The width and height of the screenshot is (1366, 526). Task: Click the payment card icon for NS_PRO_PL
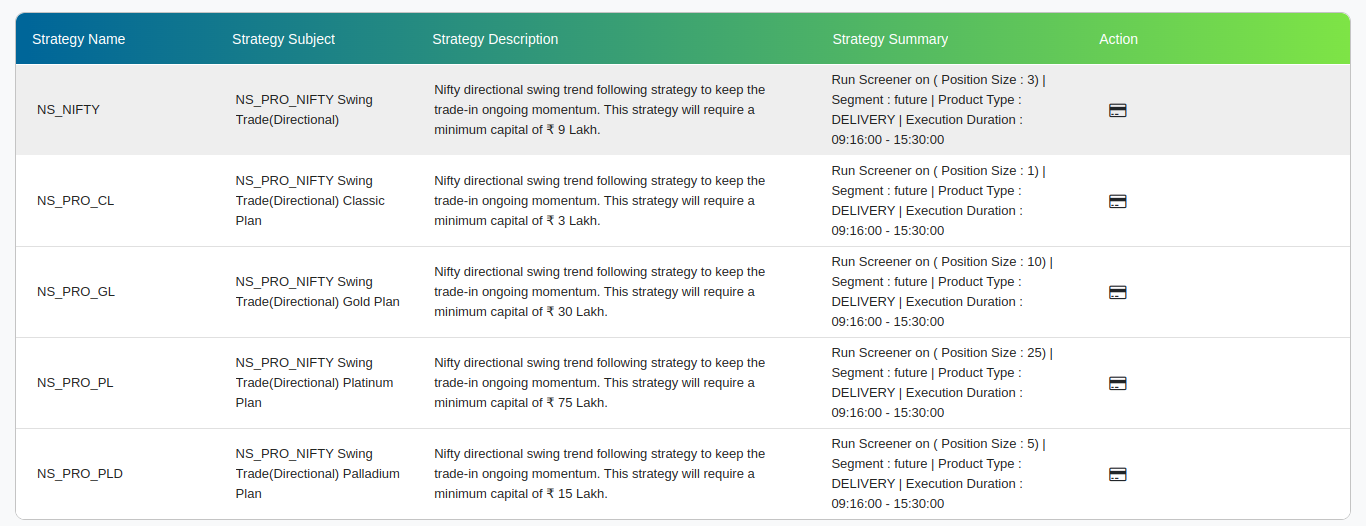point(1118,383)
